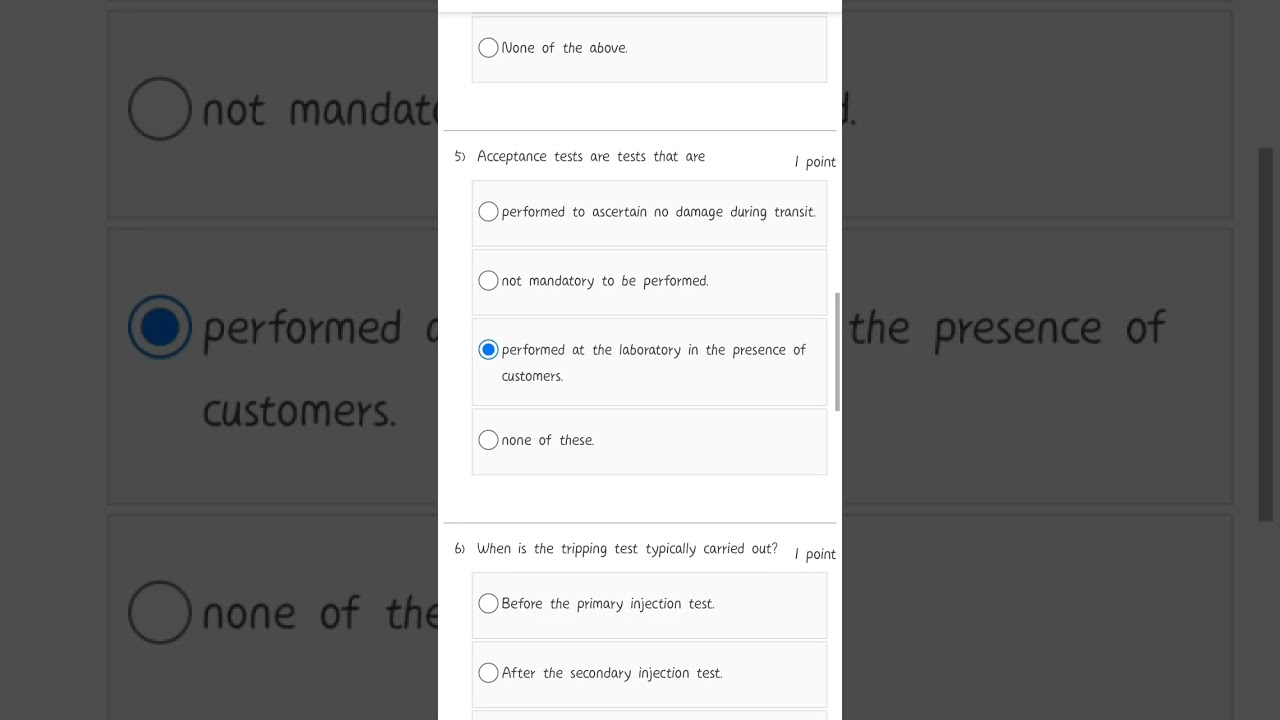Screen dimensions: 1280x720
Task: Click question text "Acceptance tests are tests that are"
Action: point(591,157)
